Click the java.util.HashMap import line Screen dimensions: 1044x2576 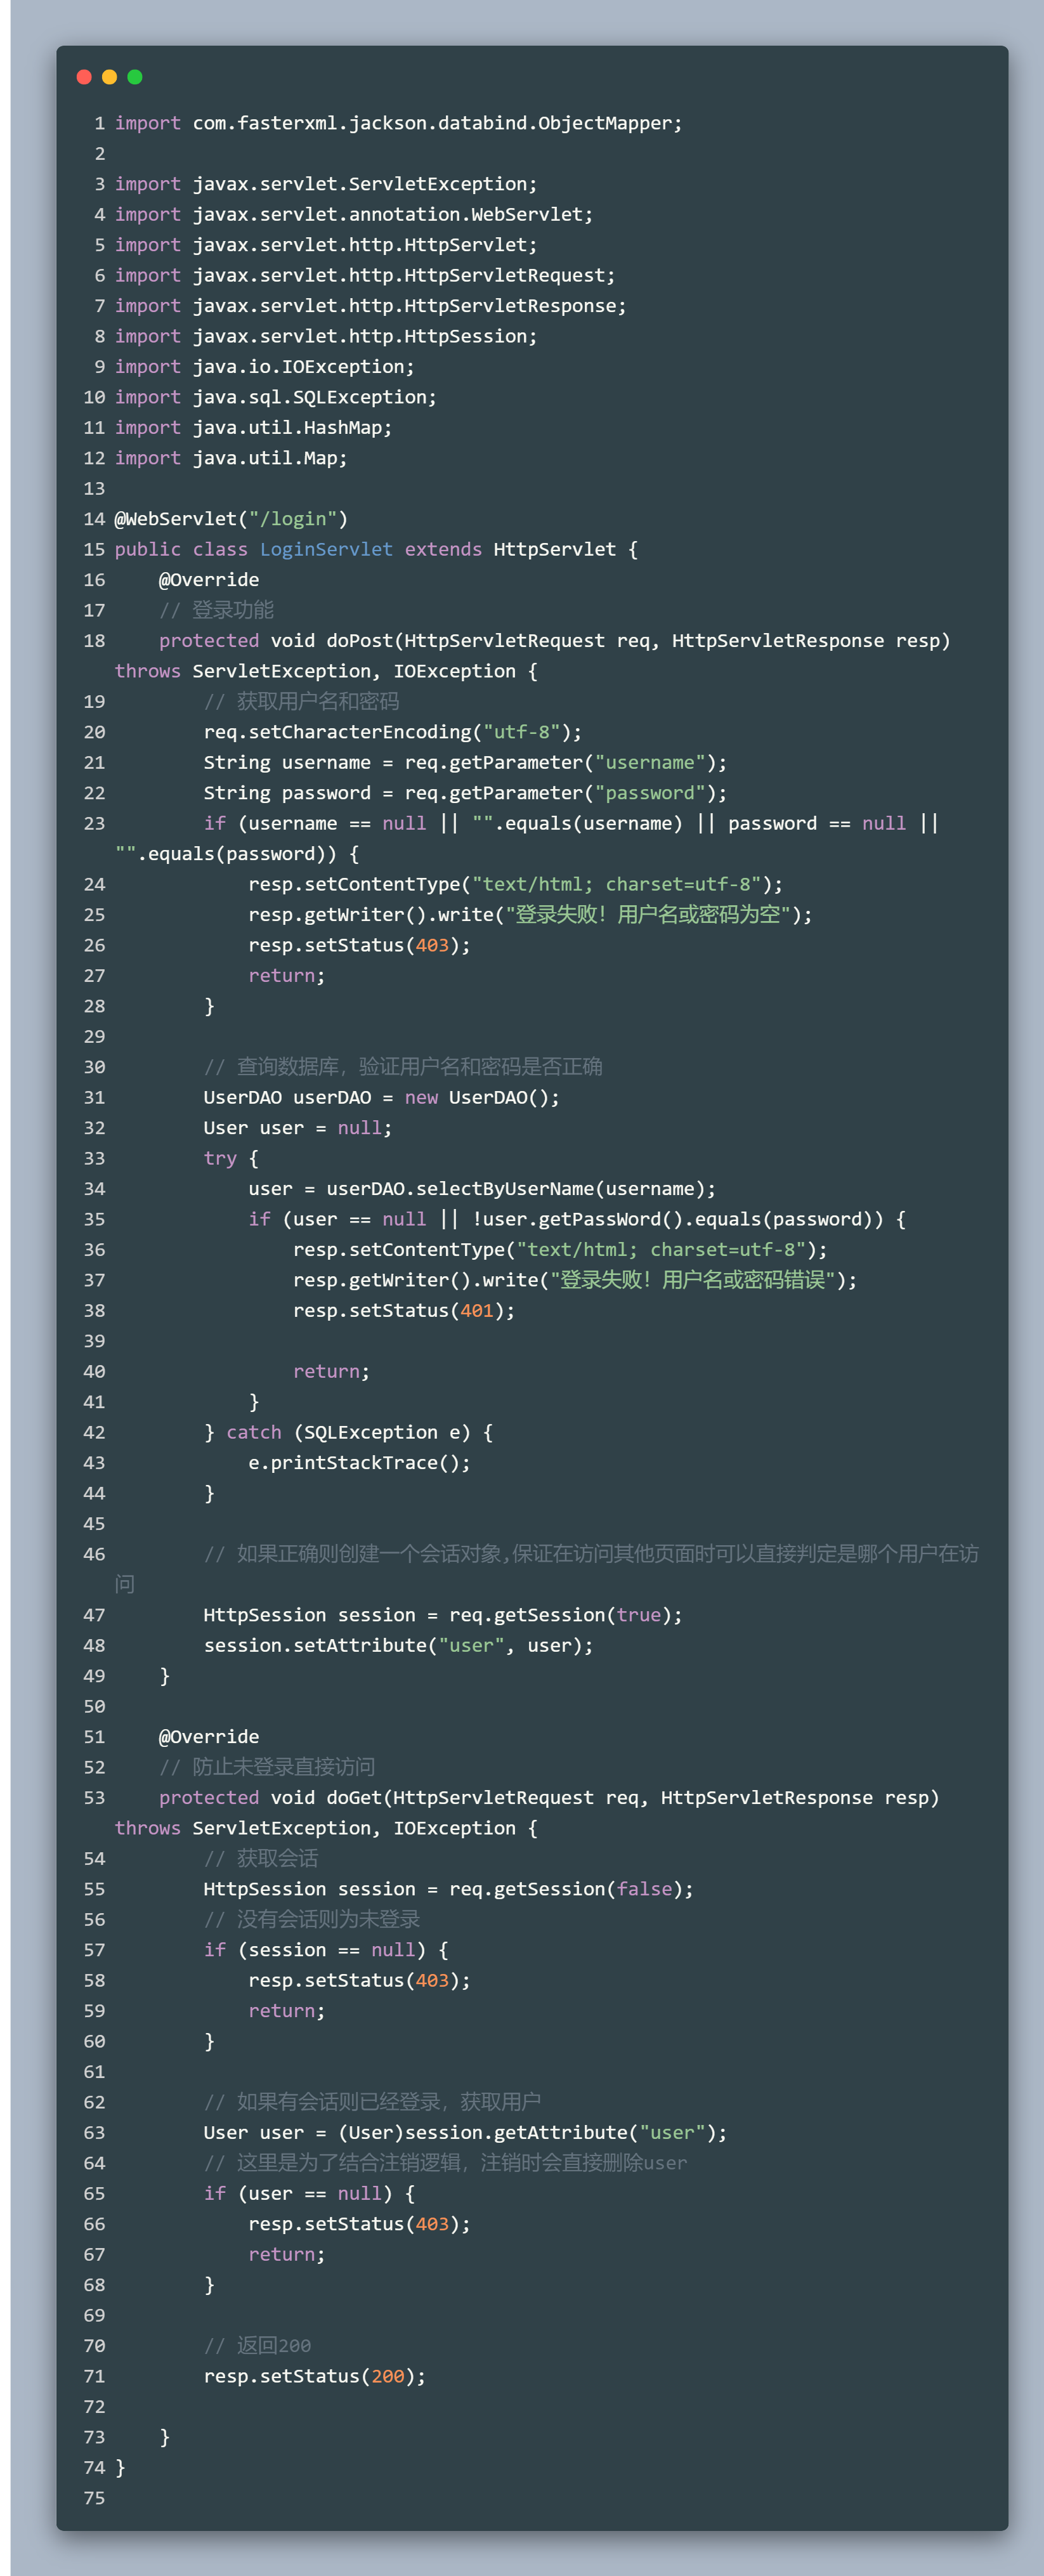(253, 427)
